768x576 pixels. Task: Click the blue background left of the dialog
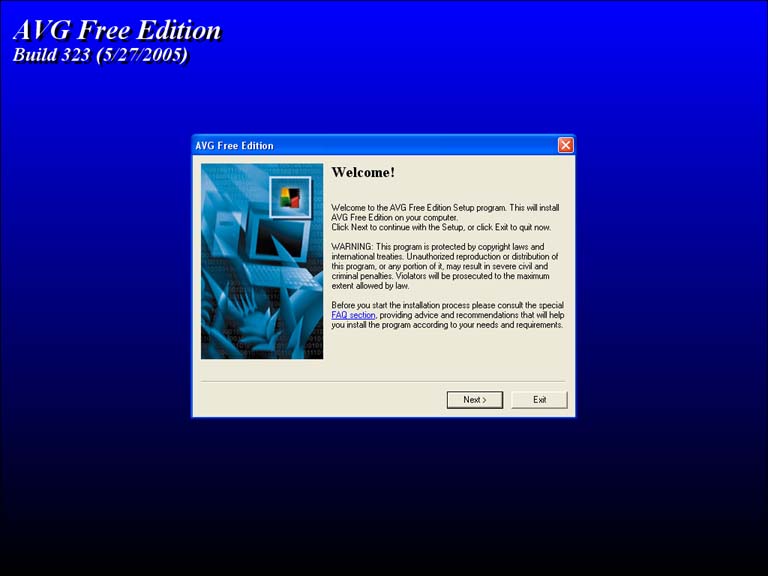coord(95,270)
